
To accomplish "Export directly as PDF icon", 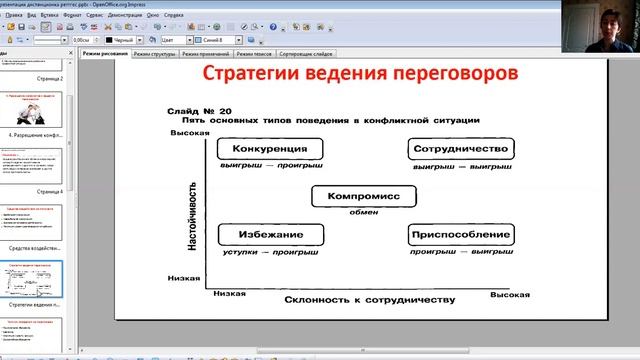I will click(60, 27).
